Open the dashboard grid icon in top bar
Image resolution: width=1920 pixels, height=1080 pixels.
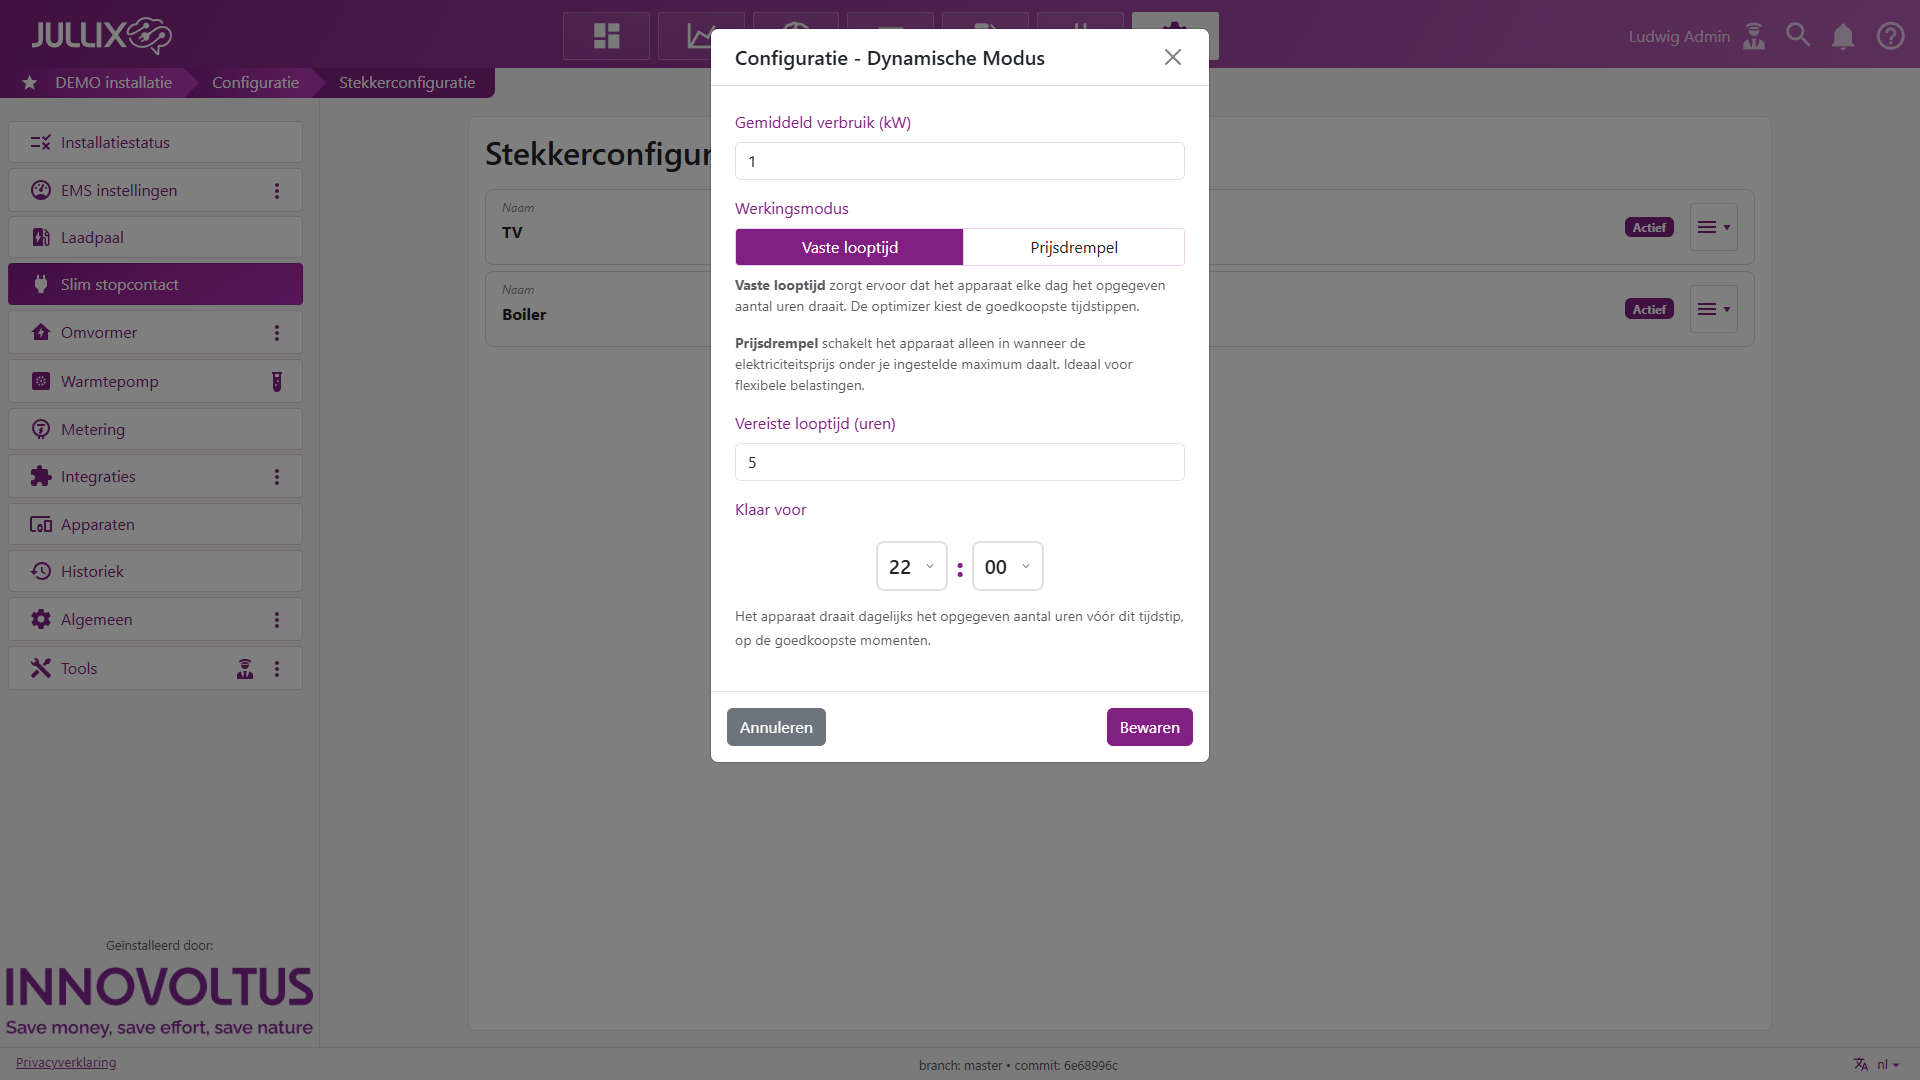(x=606, y=36)
